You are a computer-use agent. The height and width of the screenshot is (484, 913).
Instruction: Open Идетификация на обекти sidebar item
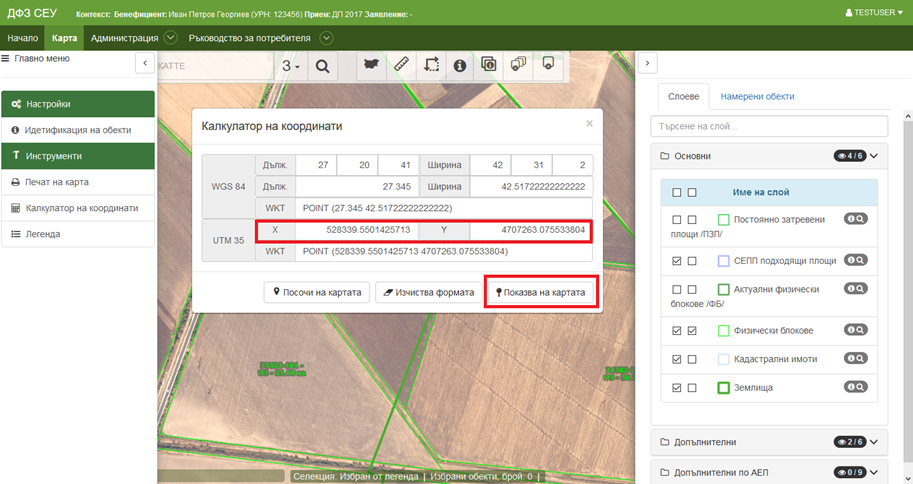pos(78,130)
